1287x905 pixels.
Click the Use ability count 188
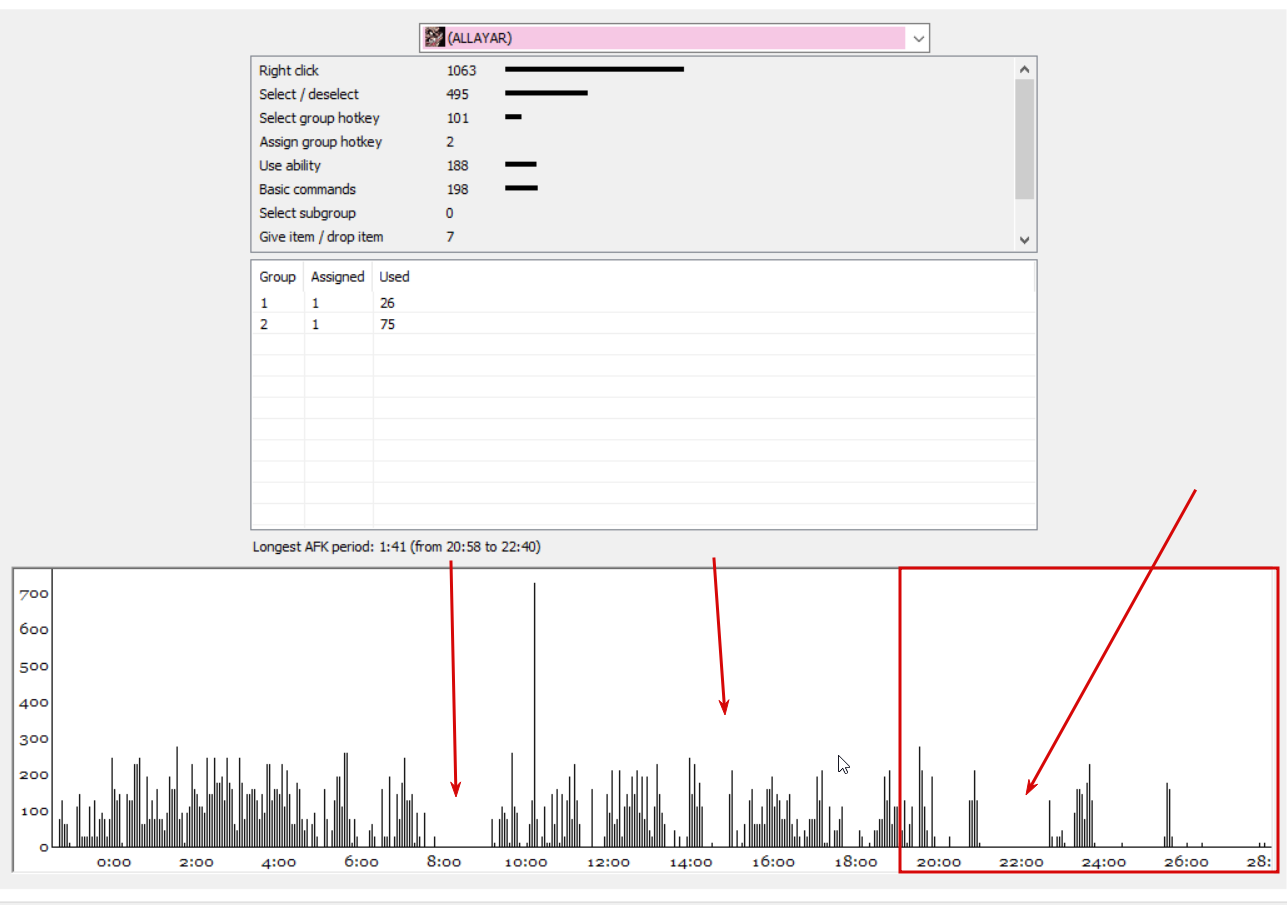point(457,165)
